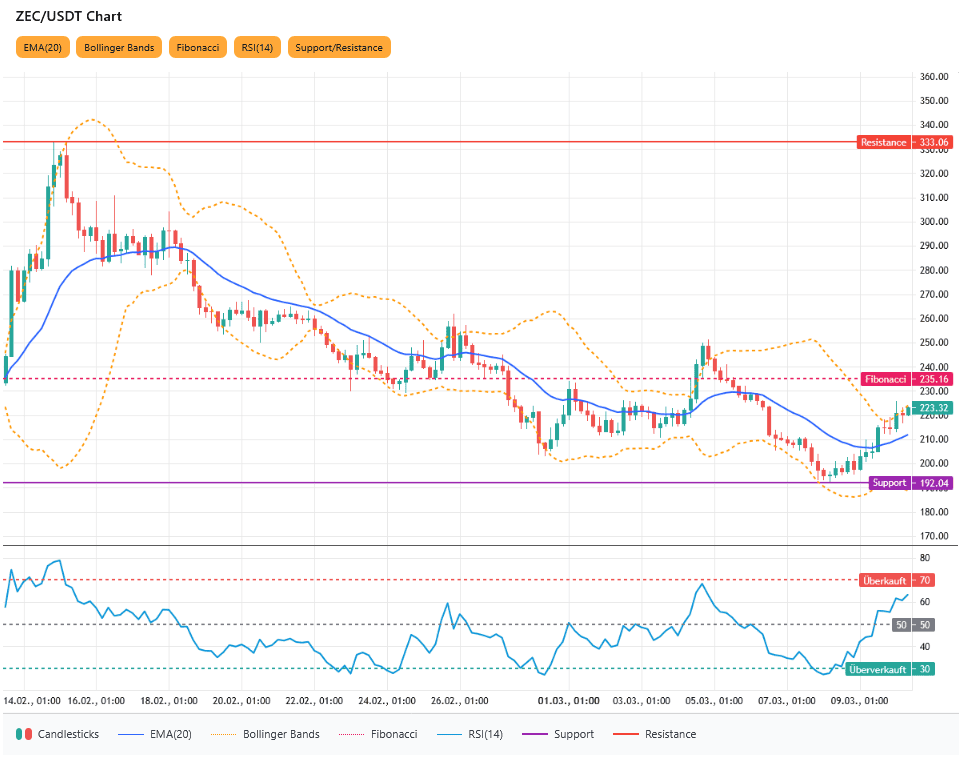Viewport: 968px width, 764px height.
Task: Toggle the Bollinger Bands indicator pill
Action: pyautogui.click(x=119, y=47)
